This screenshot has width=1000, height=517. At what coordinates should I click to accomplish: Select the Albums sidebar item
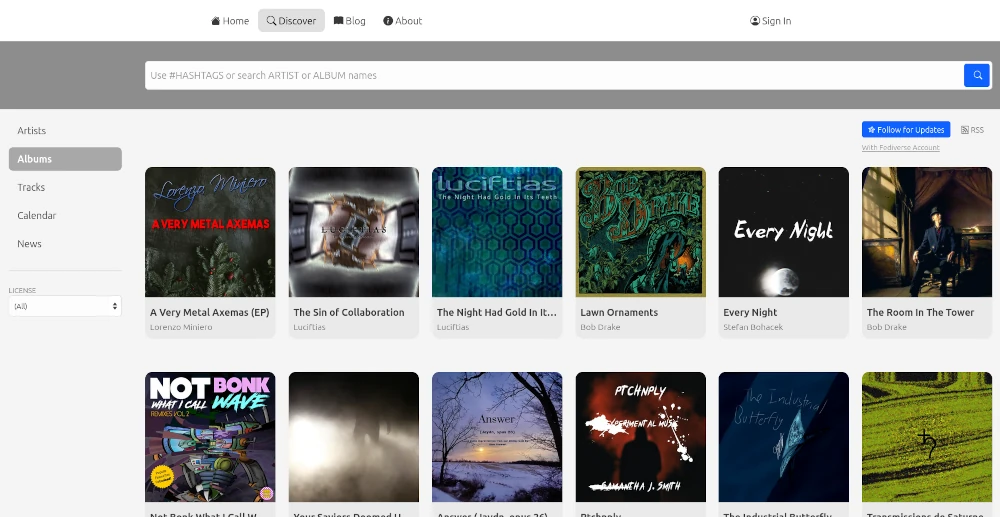point(65,159)
